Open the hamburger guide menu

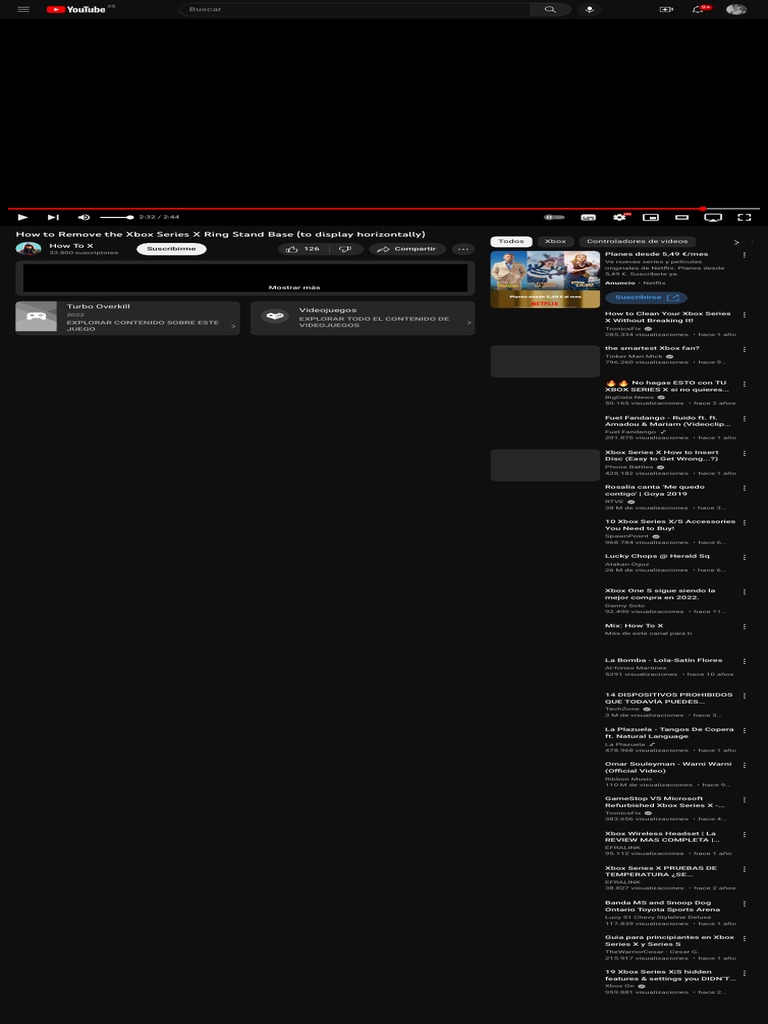[x=24, y=9]
